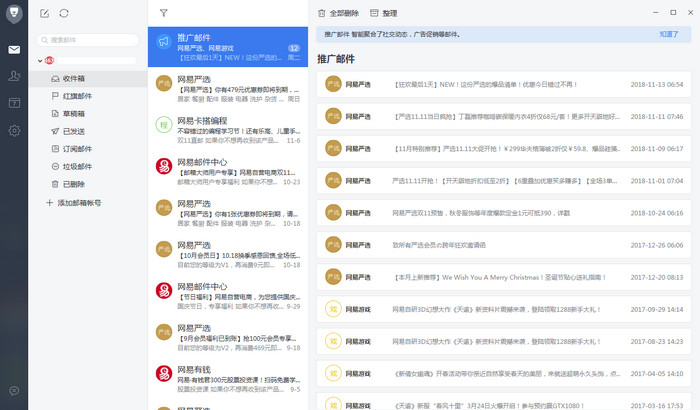
Task: Click the archive box icon beside 整理
Action: tap(374, 13)
